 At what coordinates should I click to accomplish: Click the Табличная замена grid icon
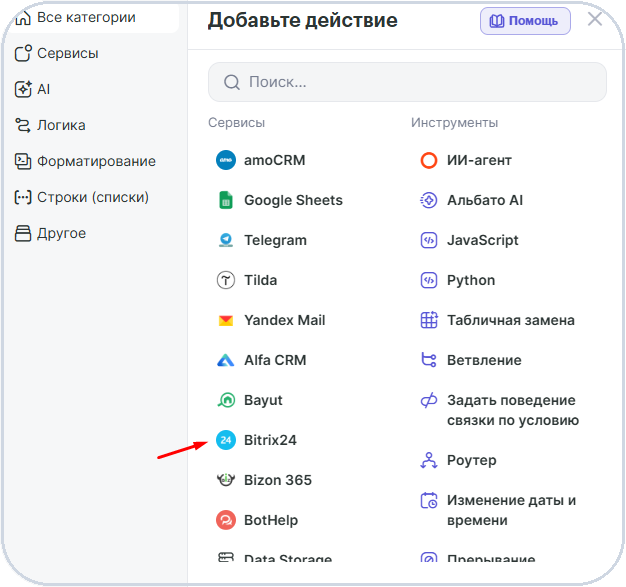[429, 320]
